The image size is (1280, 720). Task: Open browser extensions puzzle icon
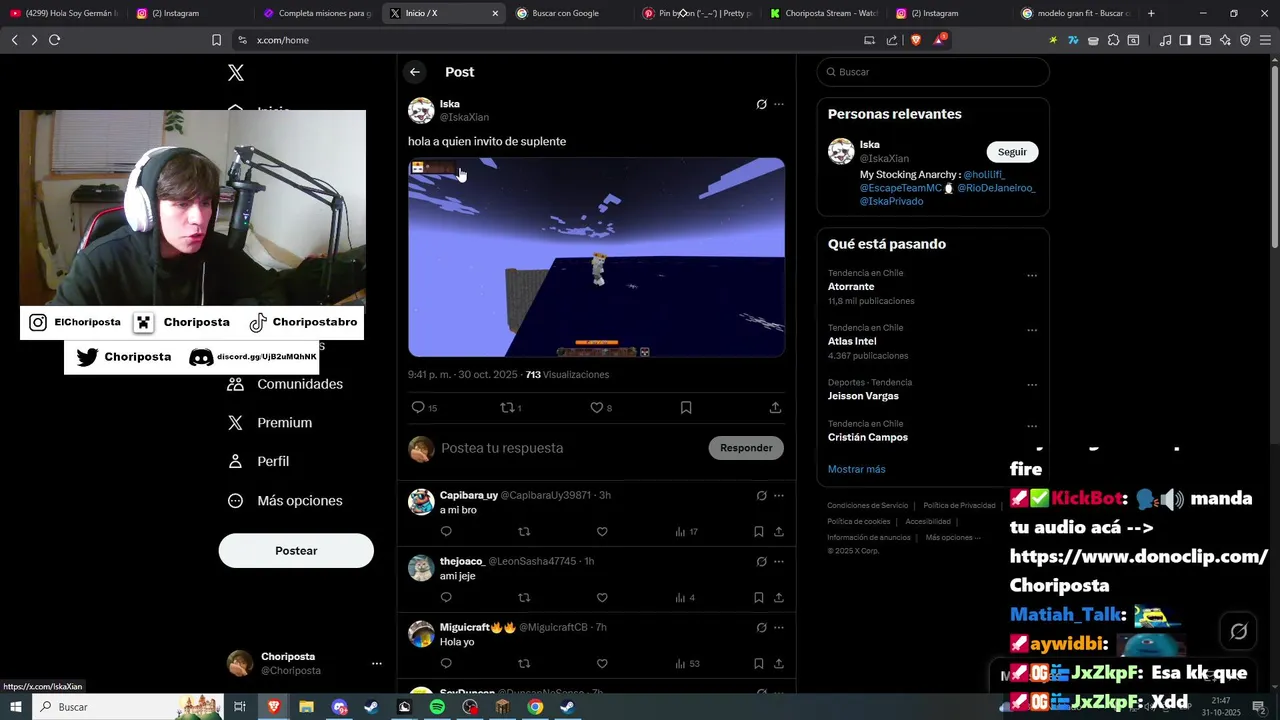(x=1113, y=40)
